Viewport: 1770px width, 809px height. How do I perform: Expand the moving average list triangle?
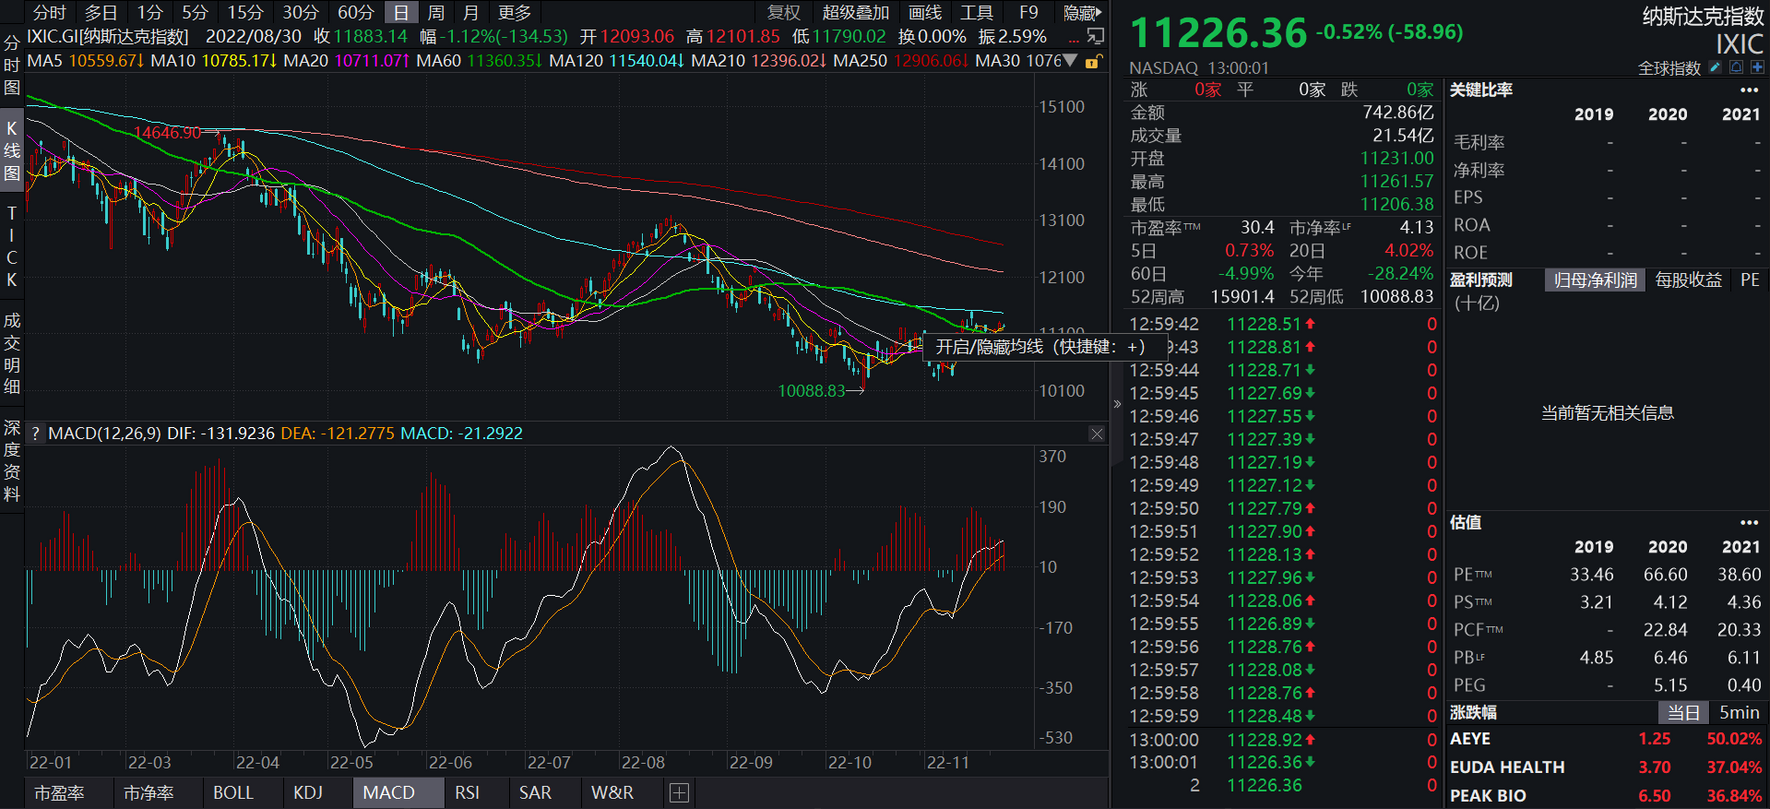click(x=1071, y=61)
